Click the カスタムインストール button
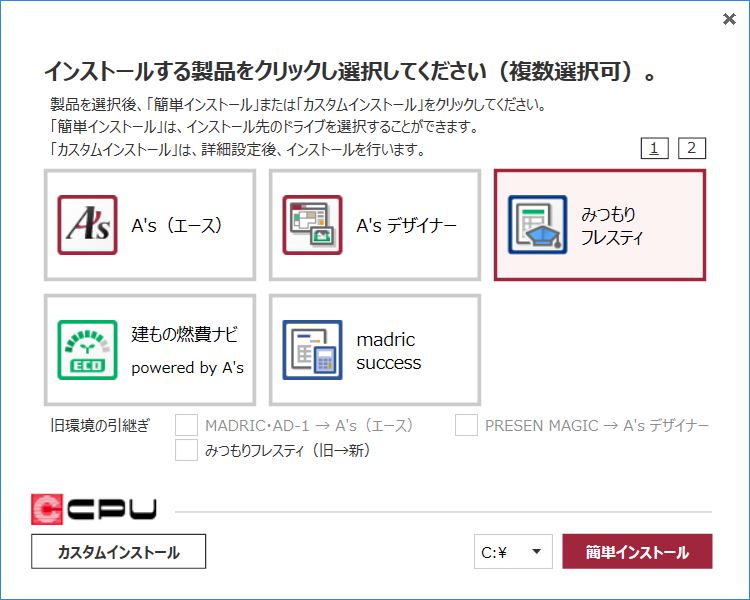750x600 pixels. click(x=119, y=552)
